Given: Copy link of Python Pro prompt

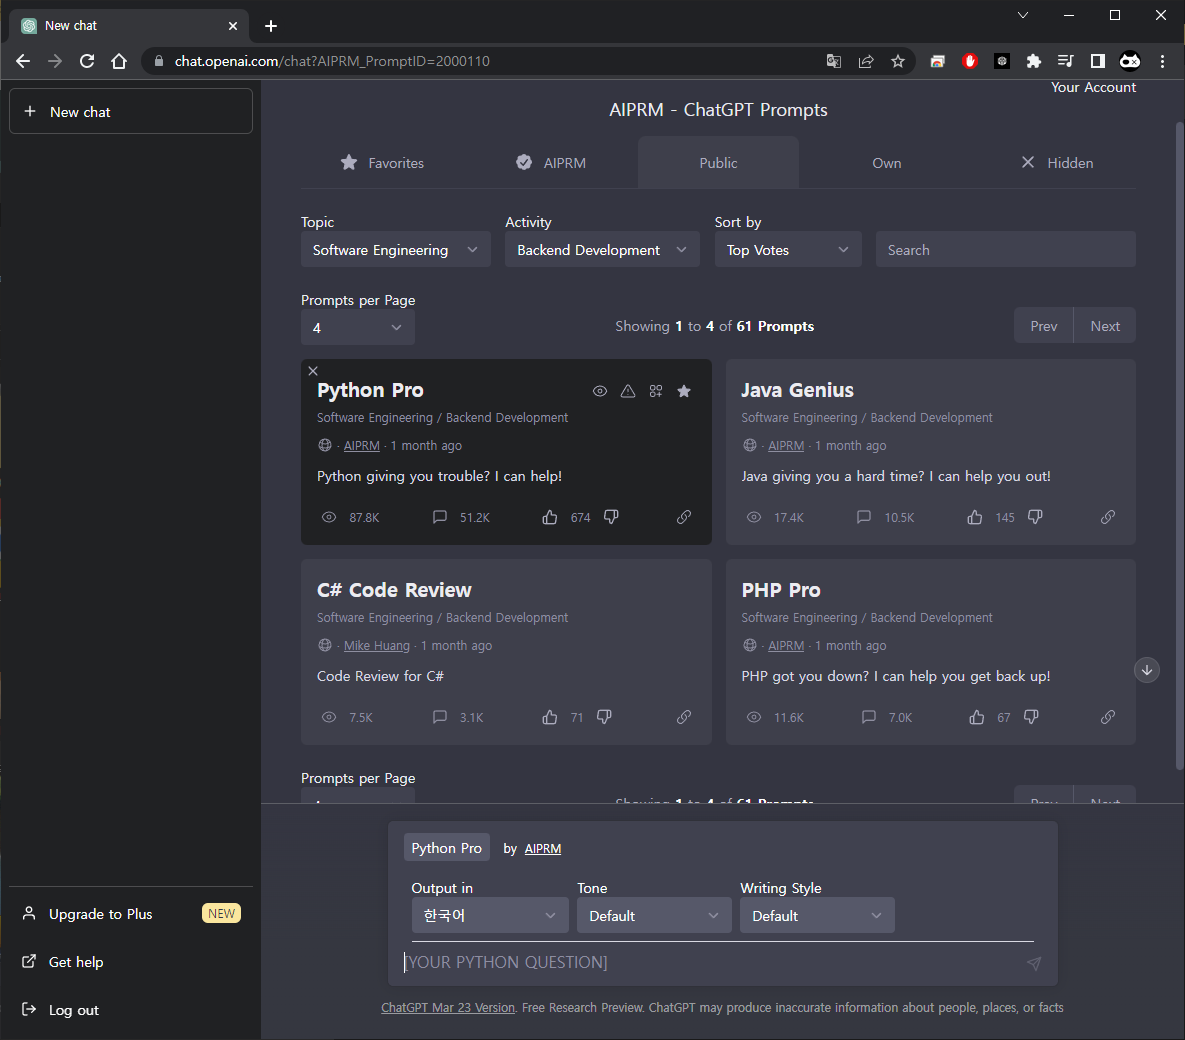Looking at the screenshot, I should 684,517.
